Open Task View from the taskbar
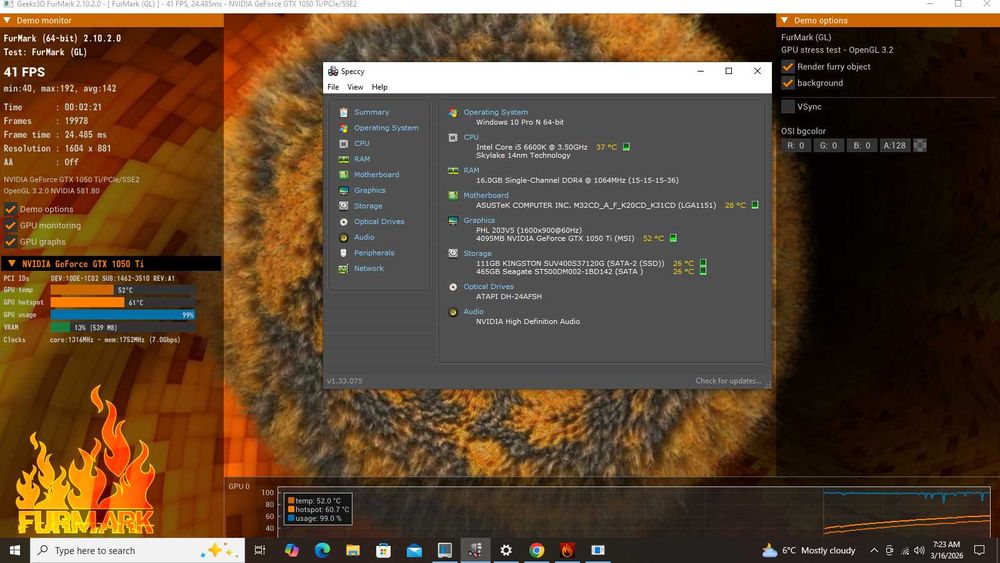This screenshot has width=1000, height=563. point(260,550)
